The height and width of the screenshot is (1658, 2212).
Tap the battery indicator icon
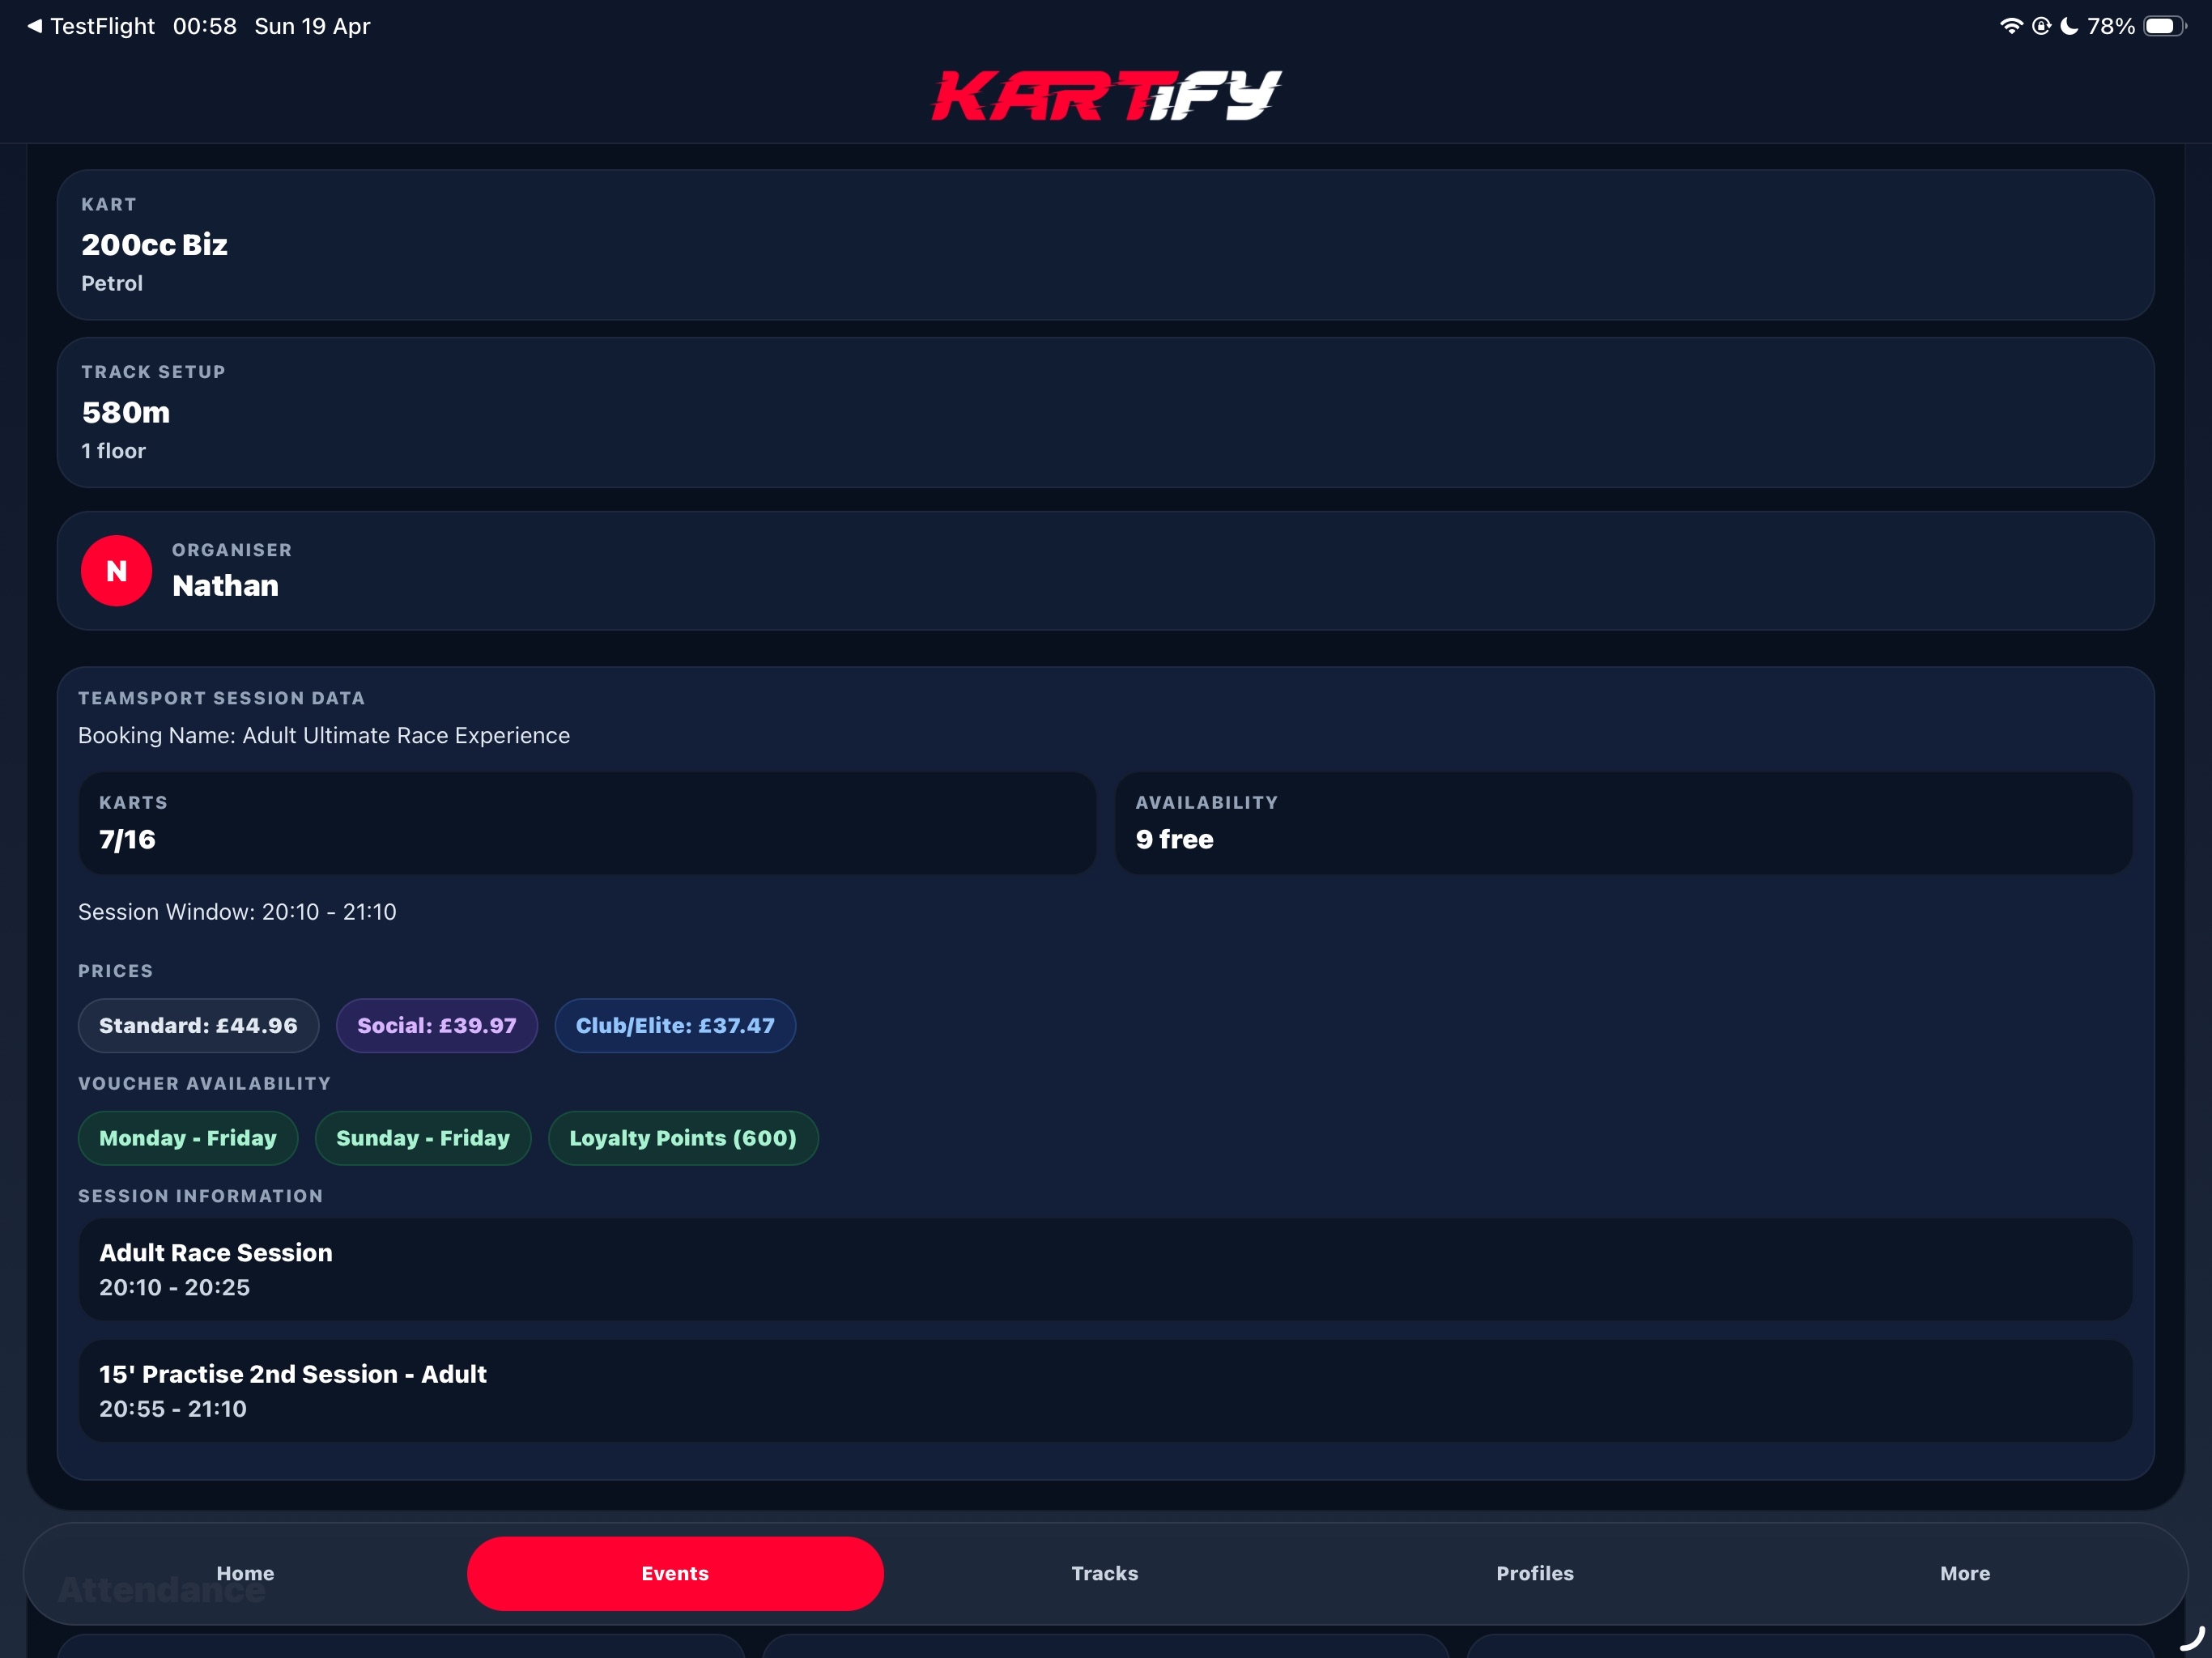(2165, 26)
